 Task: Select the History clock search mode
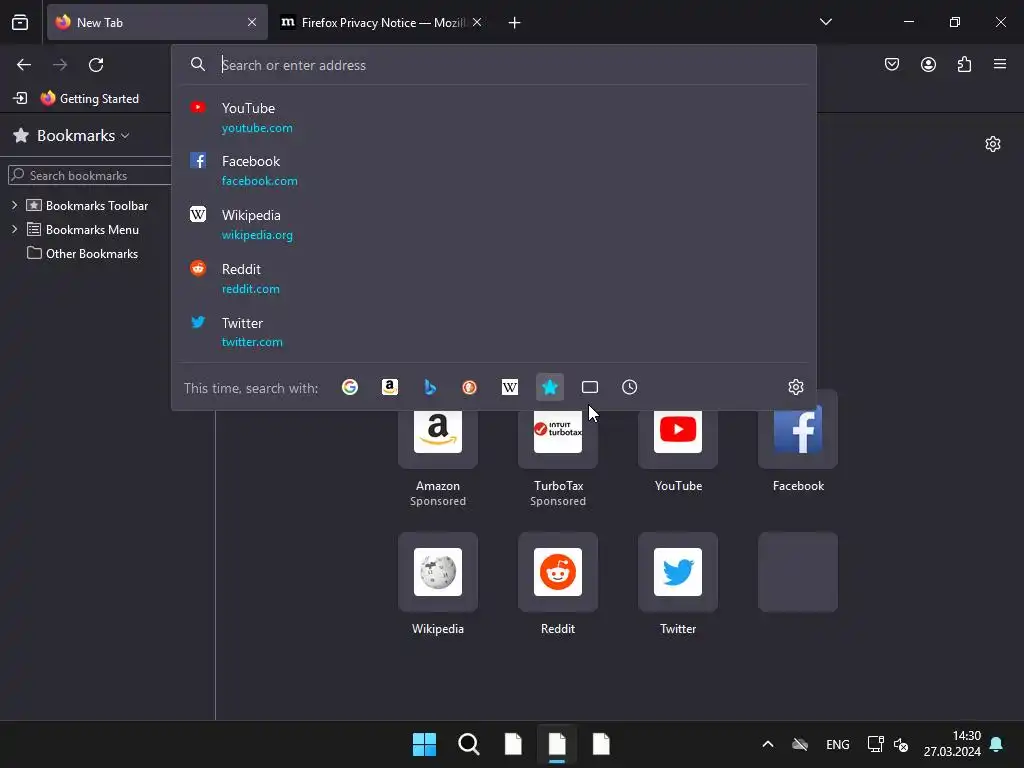pos(630,387)
